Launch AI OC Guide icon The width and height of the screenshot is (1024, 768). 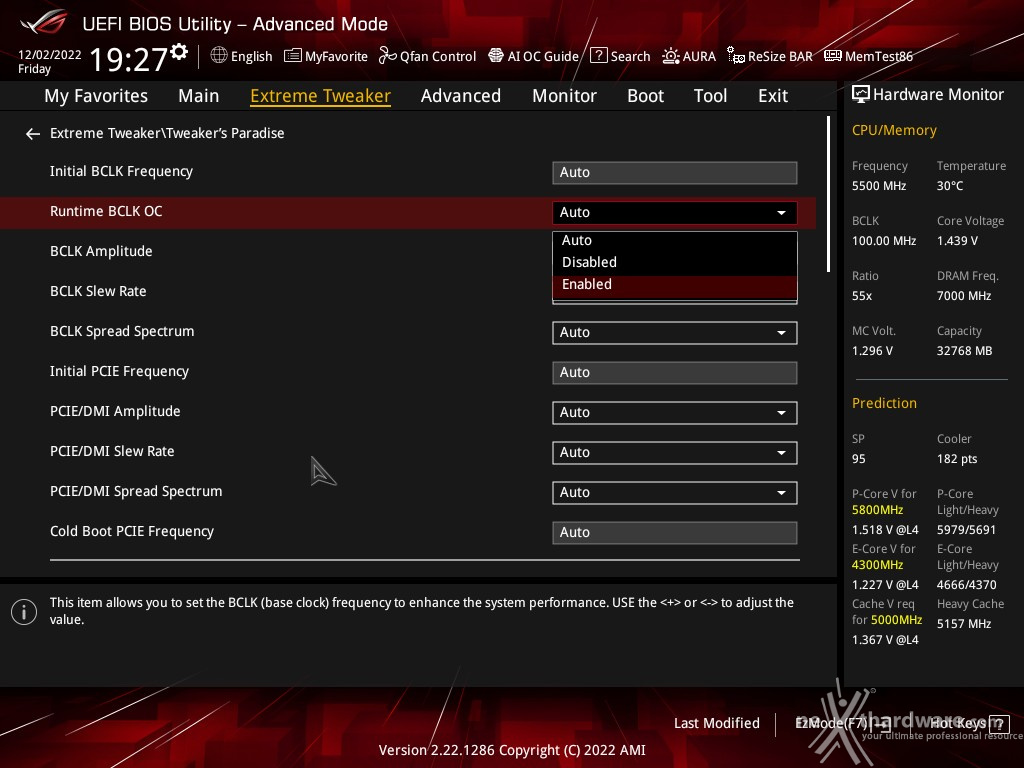click(496, 56)
